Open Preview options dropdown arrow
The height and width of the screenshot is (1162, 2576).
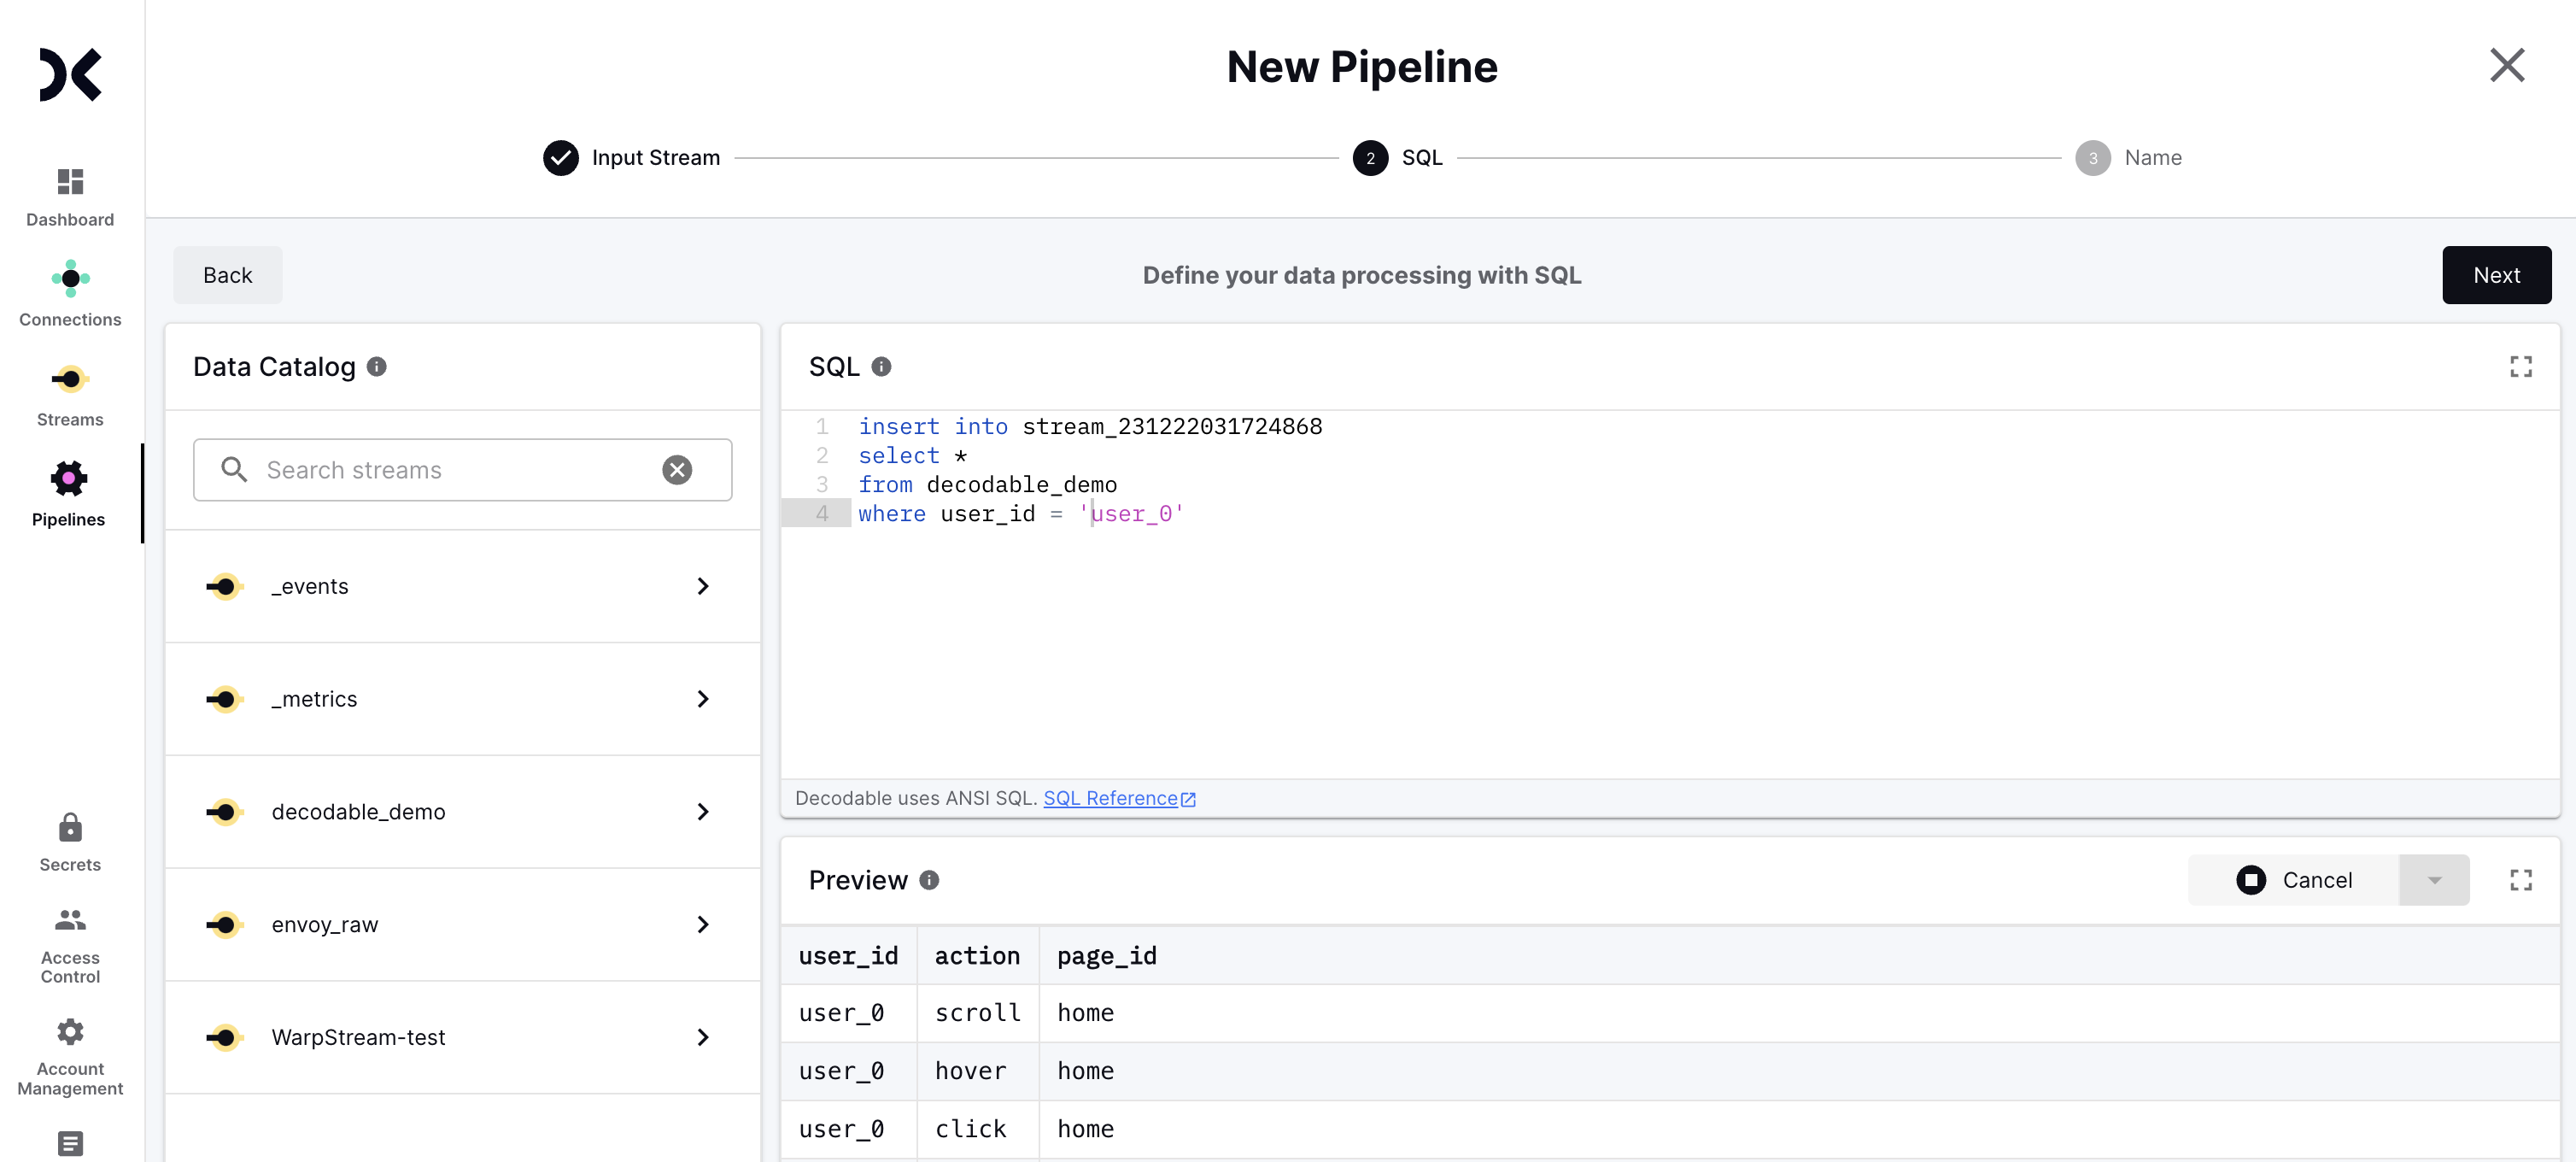2434,880
